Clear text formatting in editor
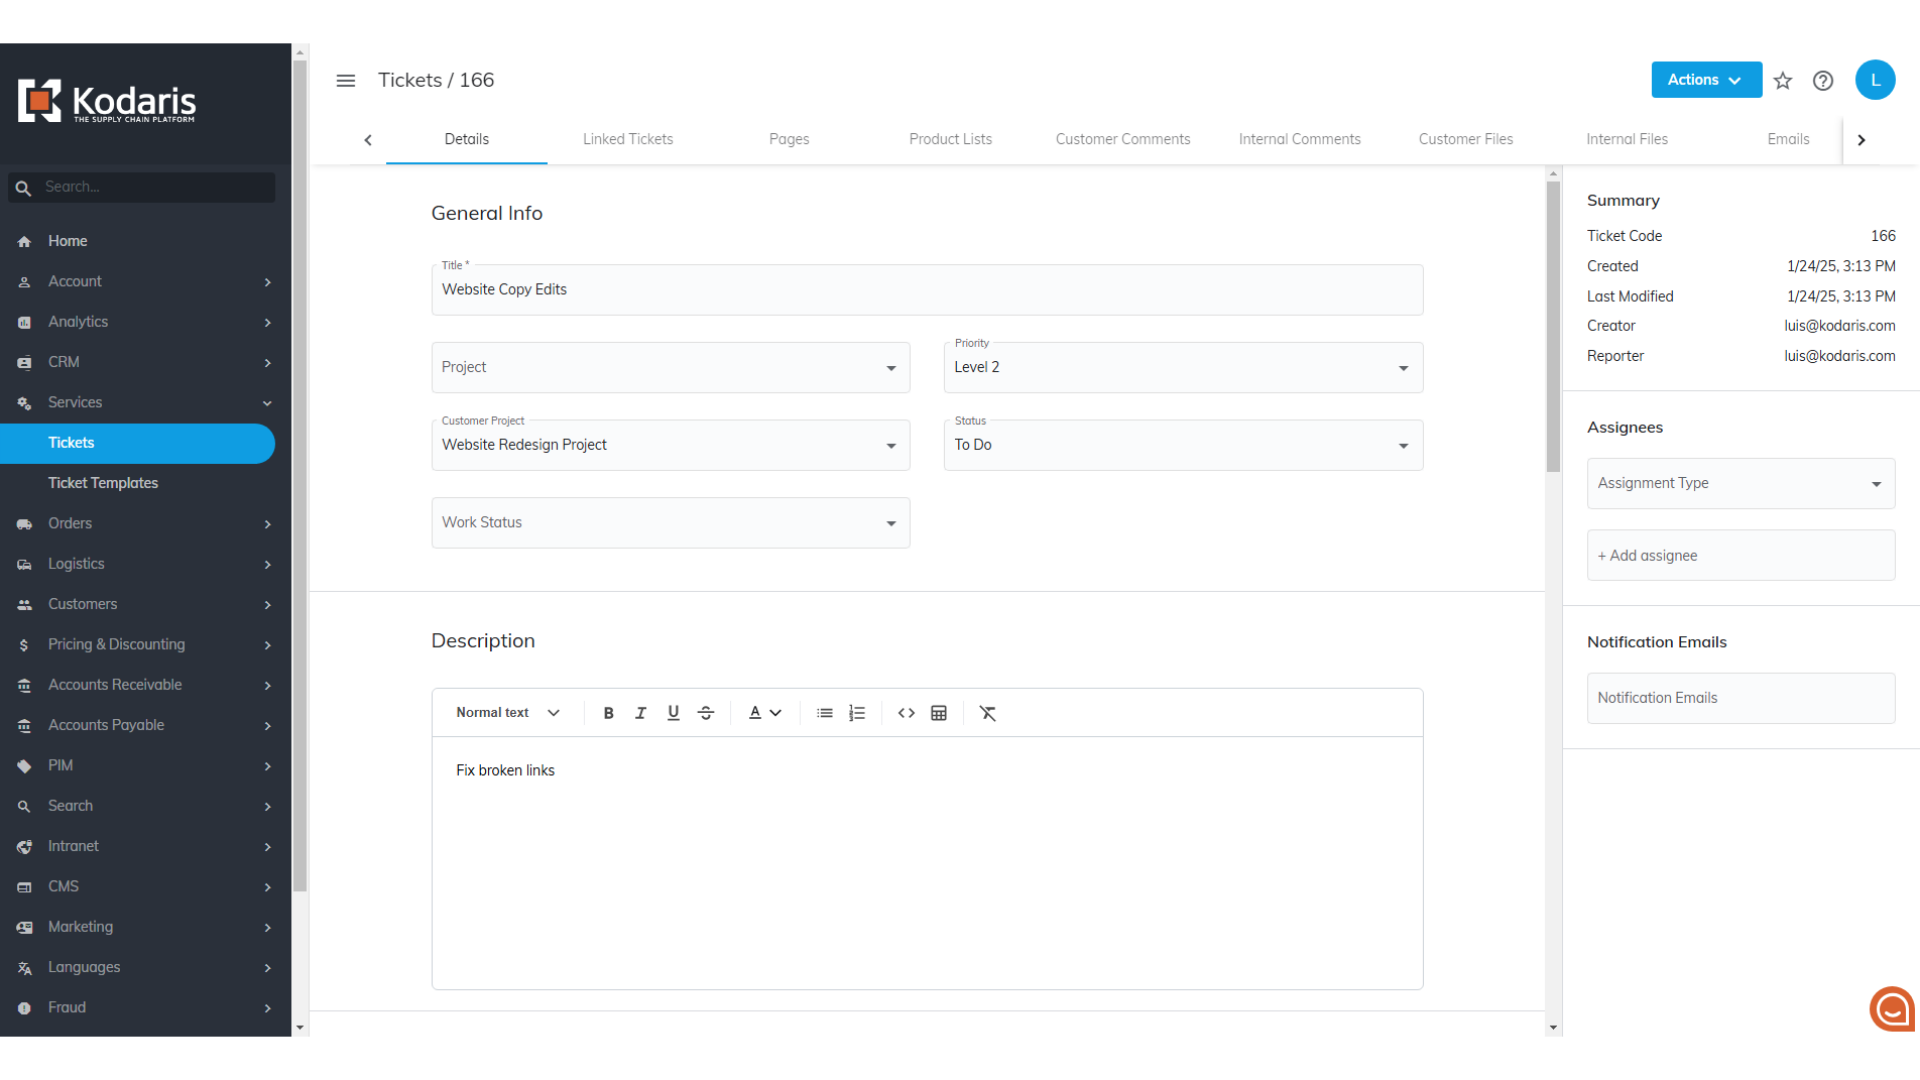 point(988,713)
